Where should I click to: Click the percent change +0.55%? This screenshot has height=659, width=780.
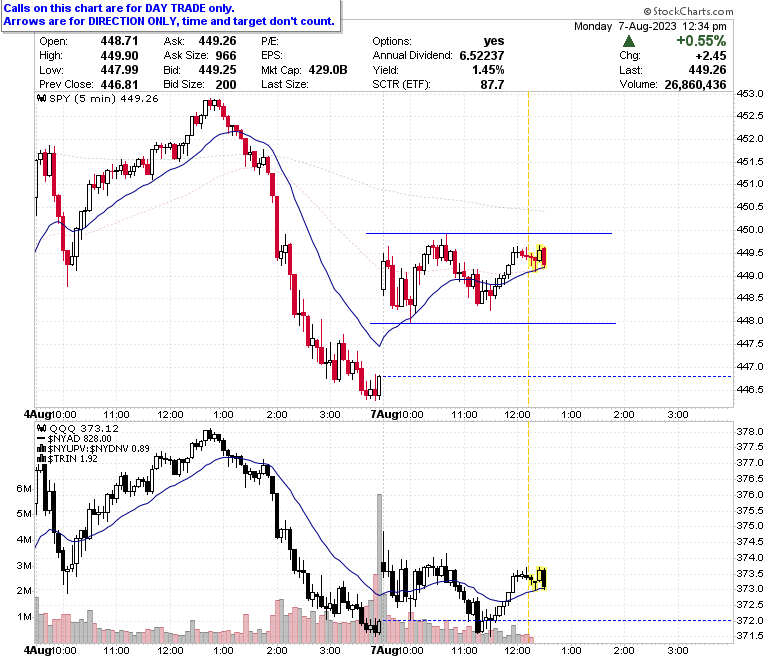[701, 40]
